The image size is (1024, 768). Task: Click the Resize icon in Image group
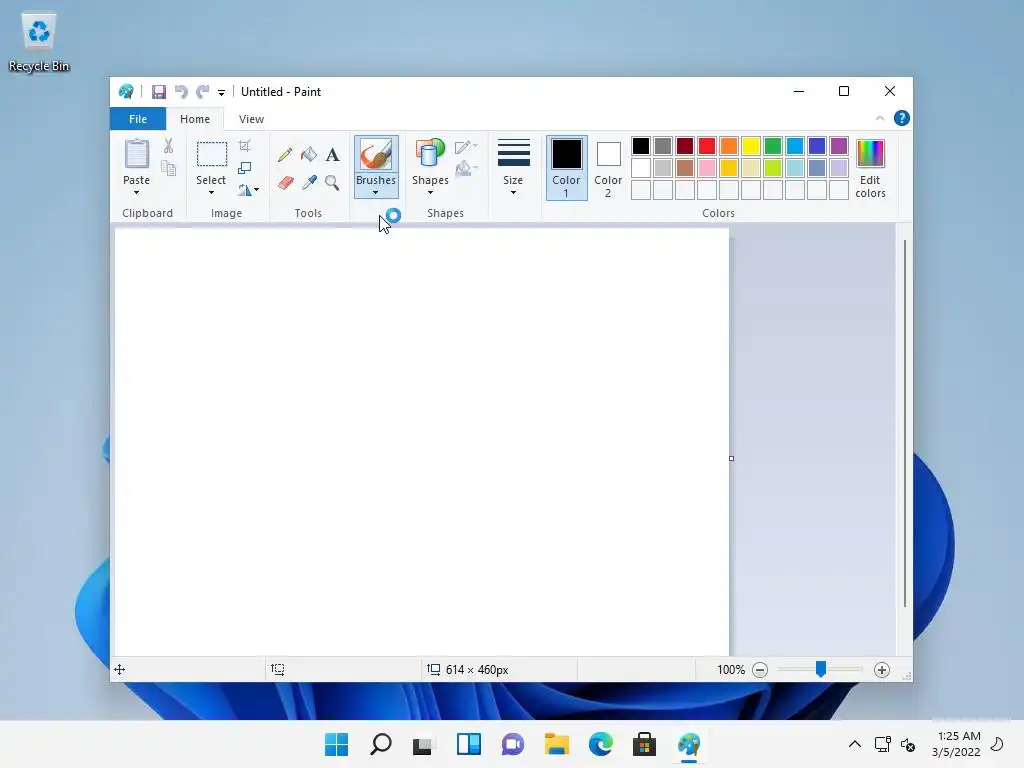click(244, 168)
